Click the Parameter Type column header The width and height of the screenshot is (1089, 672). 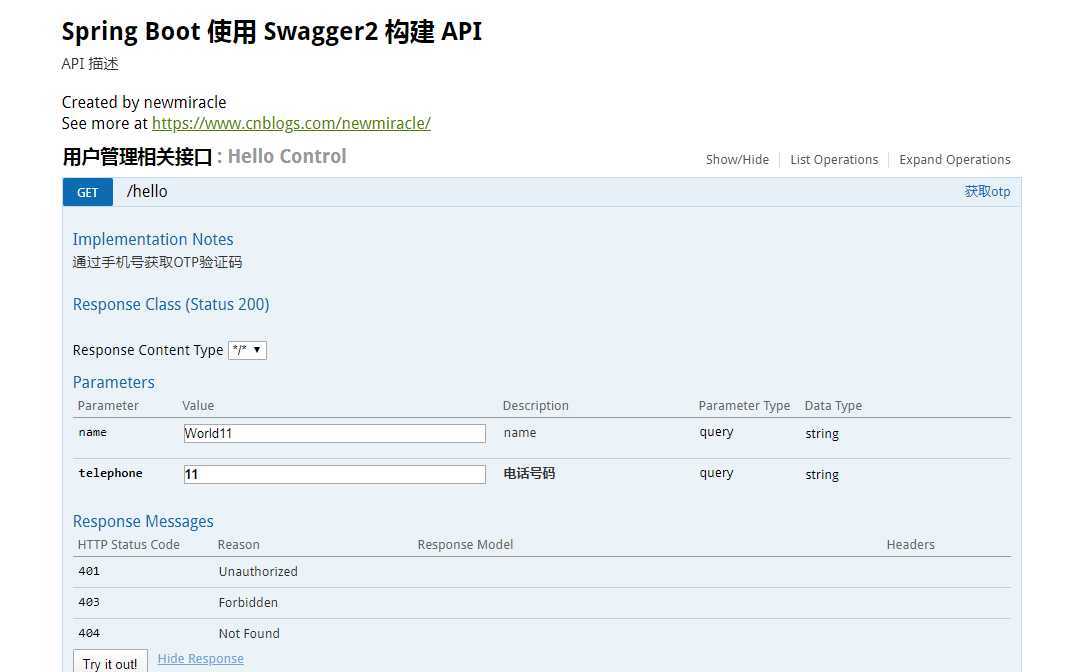(744, 405)
